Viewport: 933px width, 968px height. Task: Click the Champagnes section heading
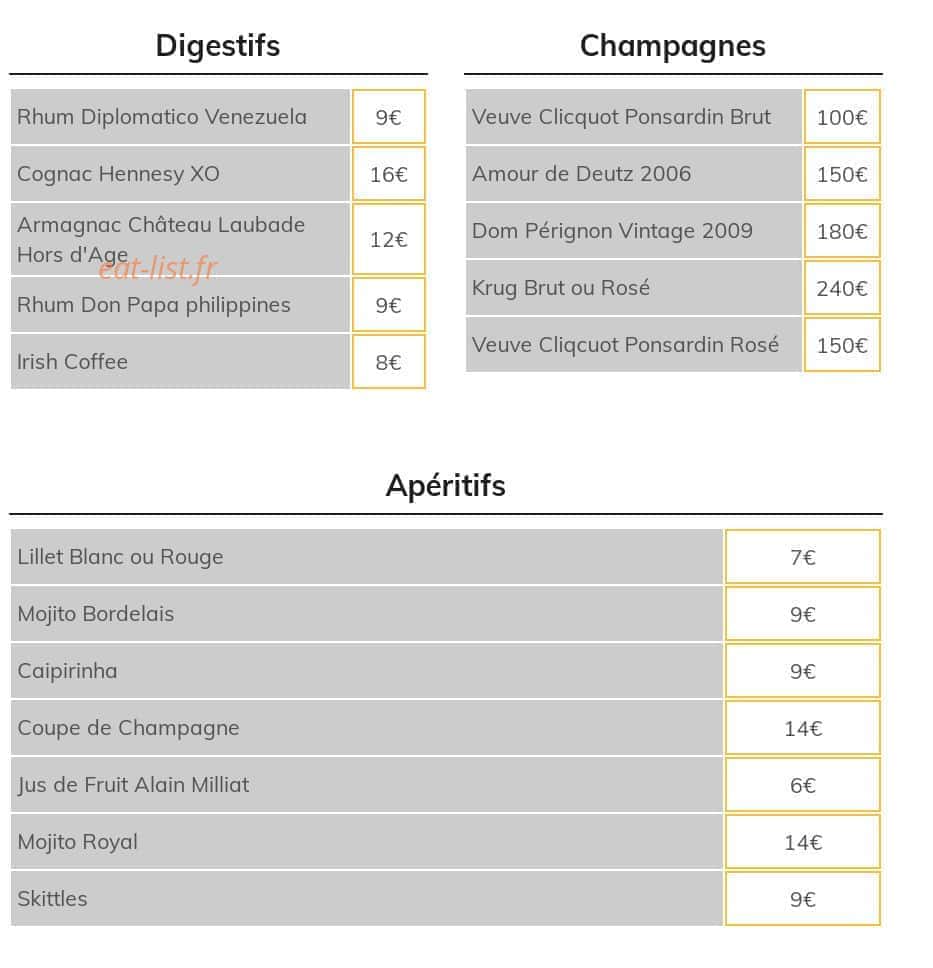(673, 46)
